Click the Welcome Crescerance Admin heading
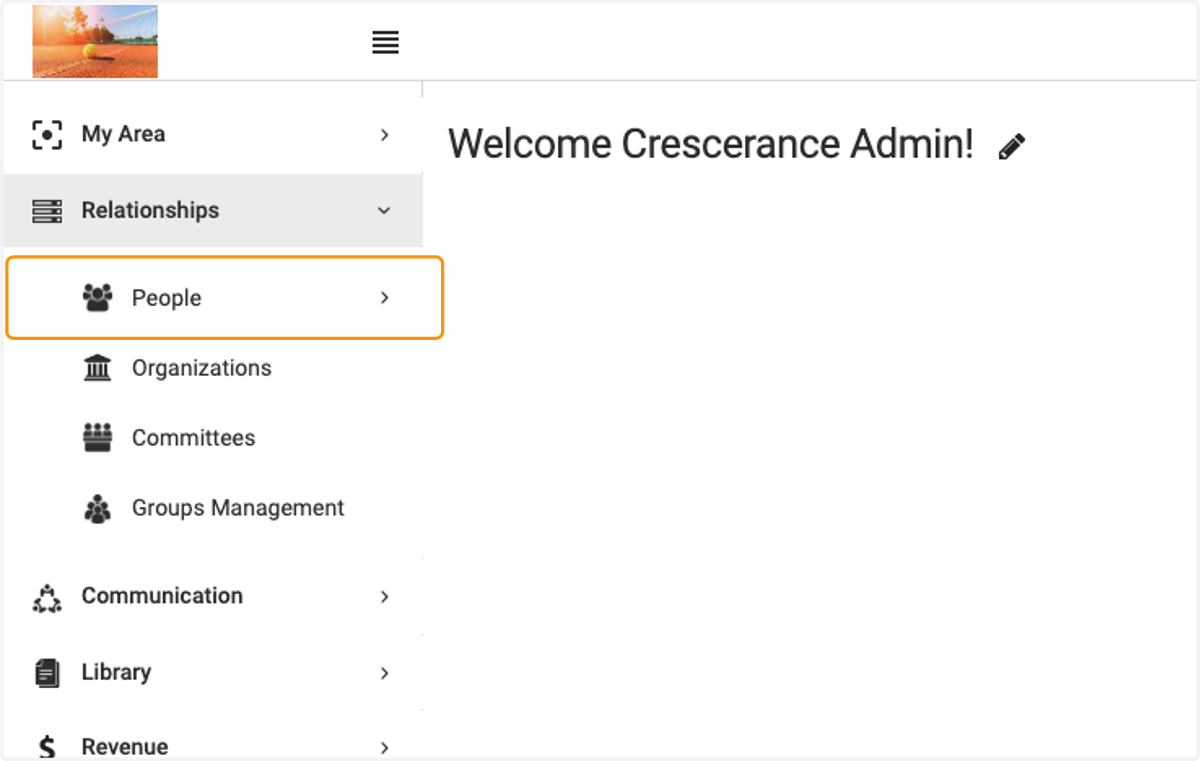1200x761 pixels. tap(711, 144)
